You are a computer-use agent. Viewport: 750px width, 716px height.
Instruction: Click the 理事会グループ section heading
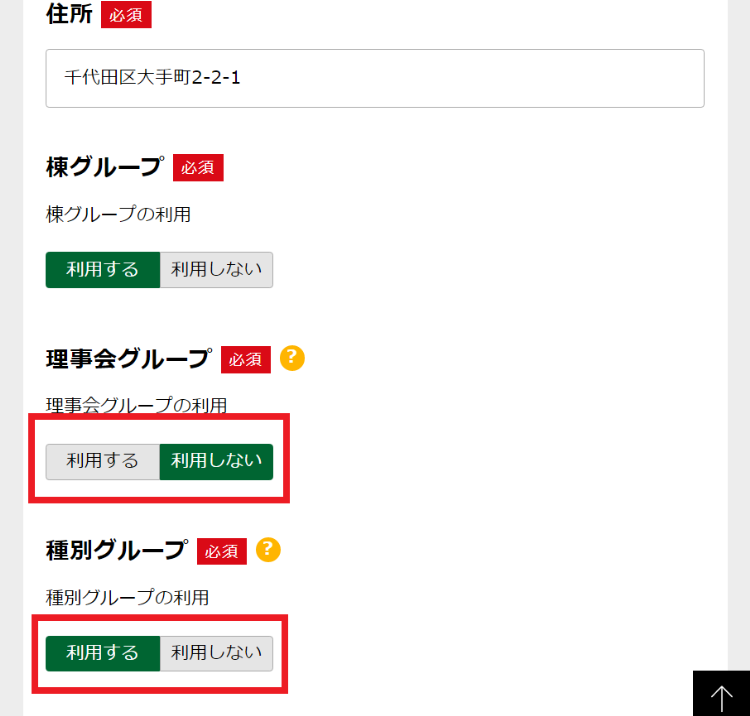129,359
